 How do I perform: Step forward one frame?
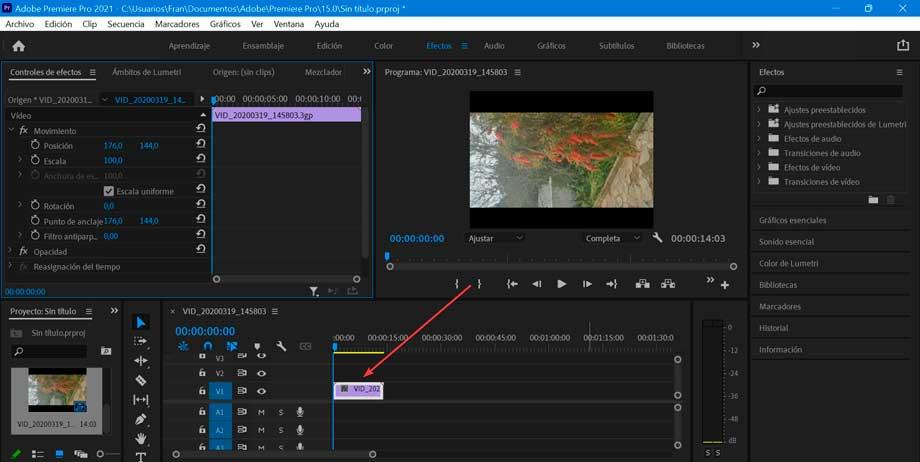click(587, 284)
